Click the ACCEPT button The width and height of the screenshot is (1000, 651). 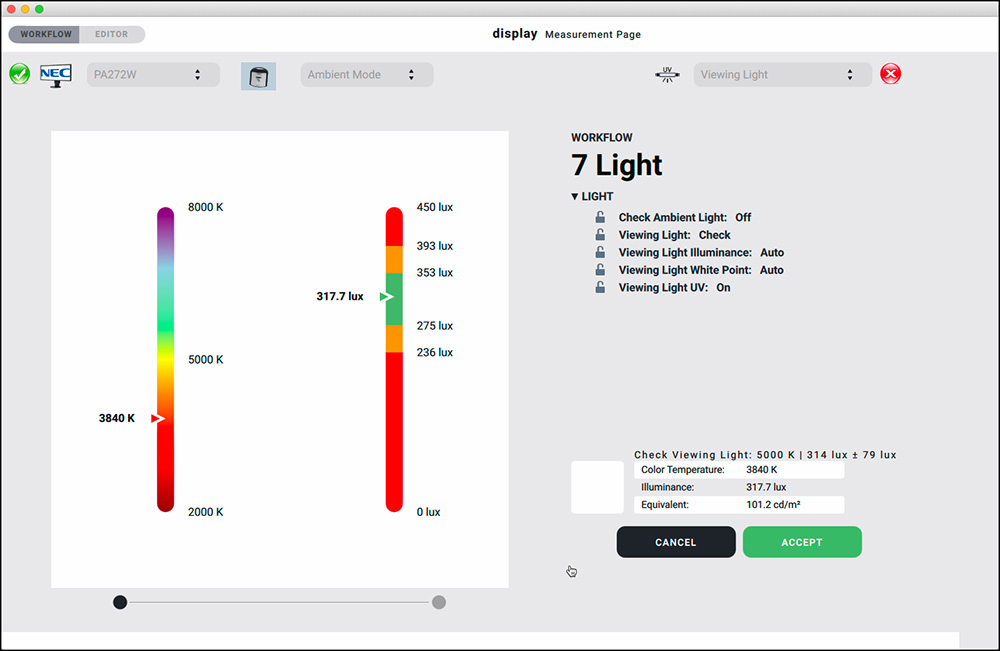tap(802, 542)
